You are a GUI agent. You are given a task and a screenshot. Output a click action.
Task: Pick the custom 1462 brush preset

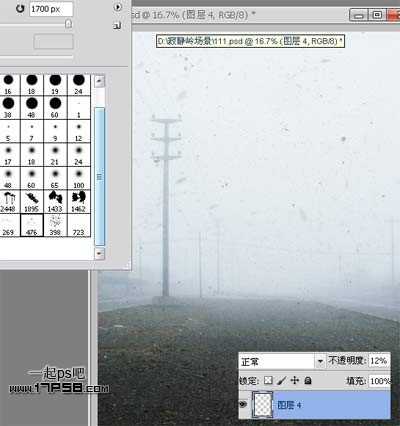[79, 202]
